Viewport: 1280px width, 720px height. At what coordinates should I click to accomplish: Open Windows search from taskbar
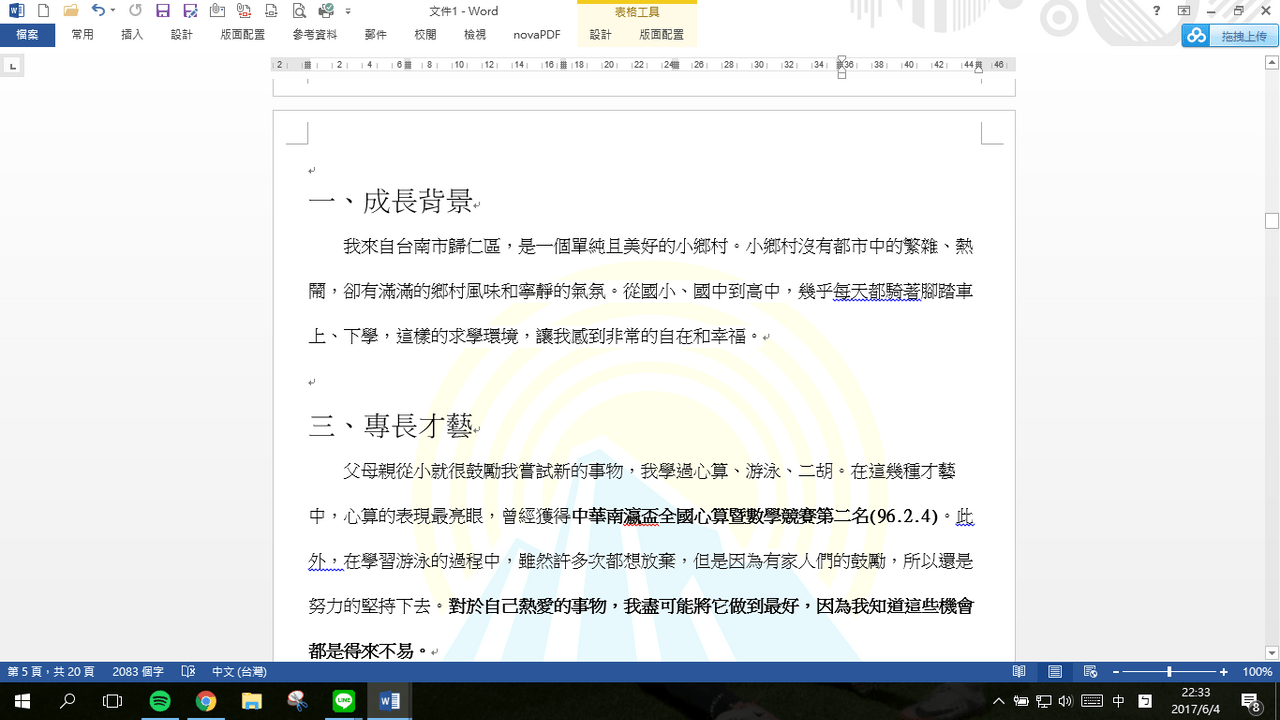coord(68,701)
